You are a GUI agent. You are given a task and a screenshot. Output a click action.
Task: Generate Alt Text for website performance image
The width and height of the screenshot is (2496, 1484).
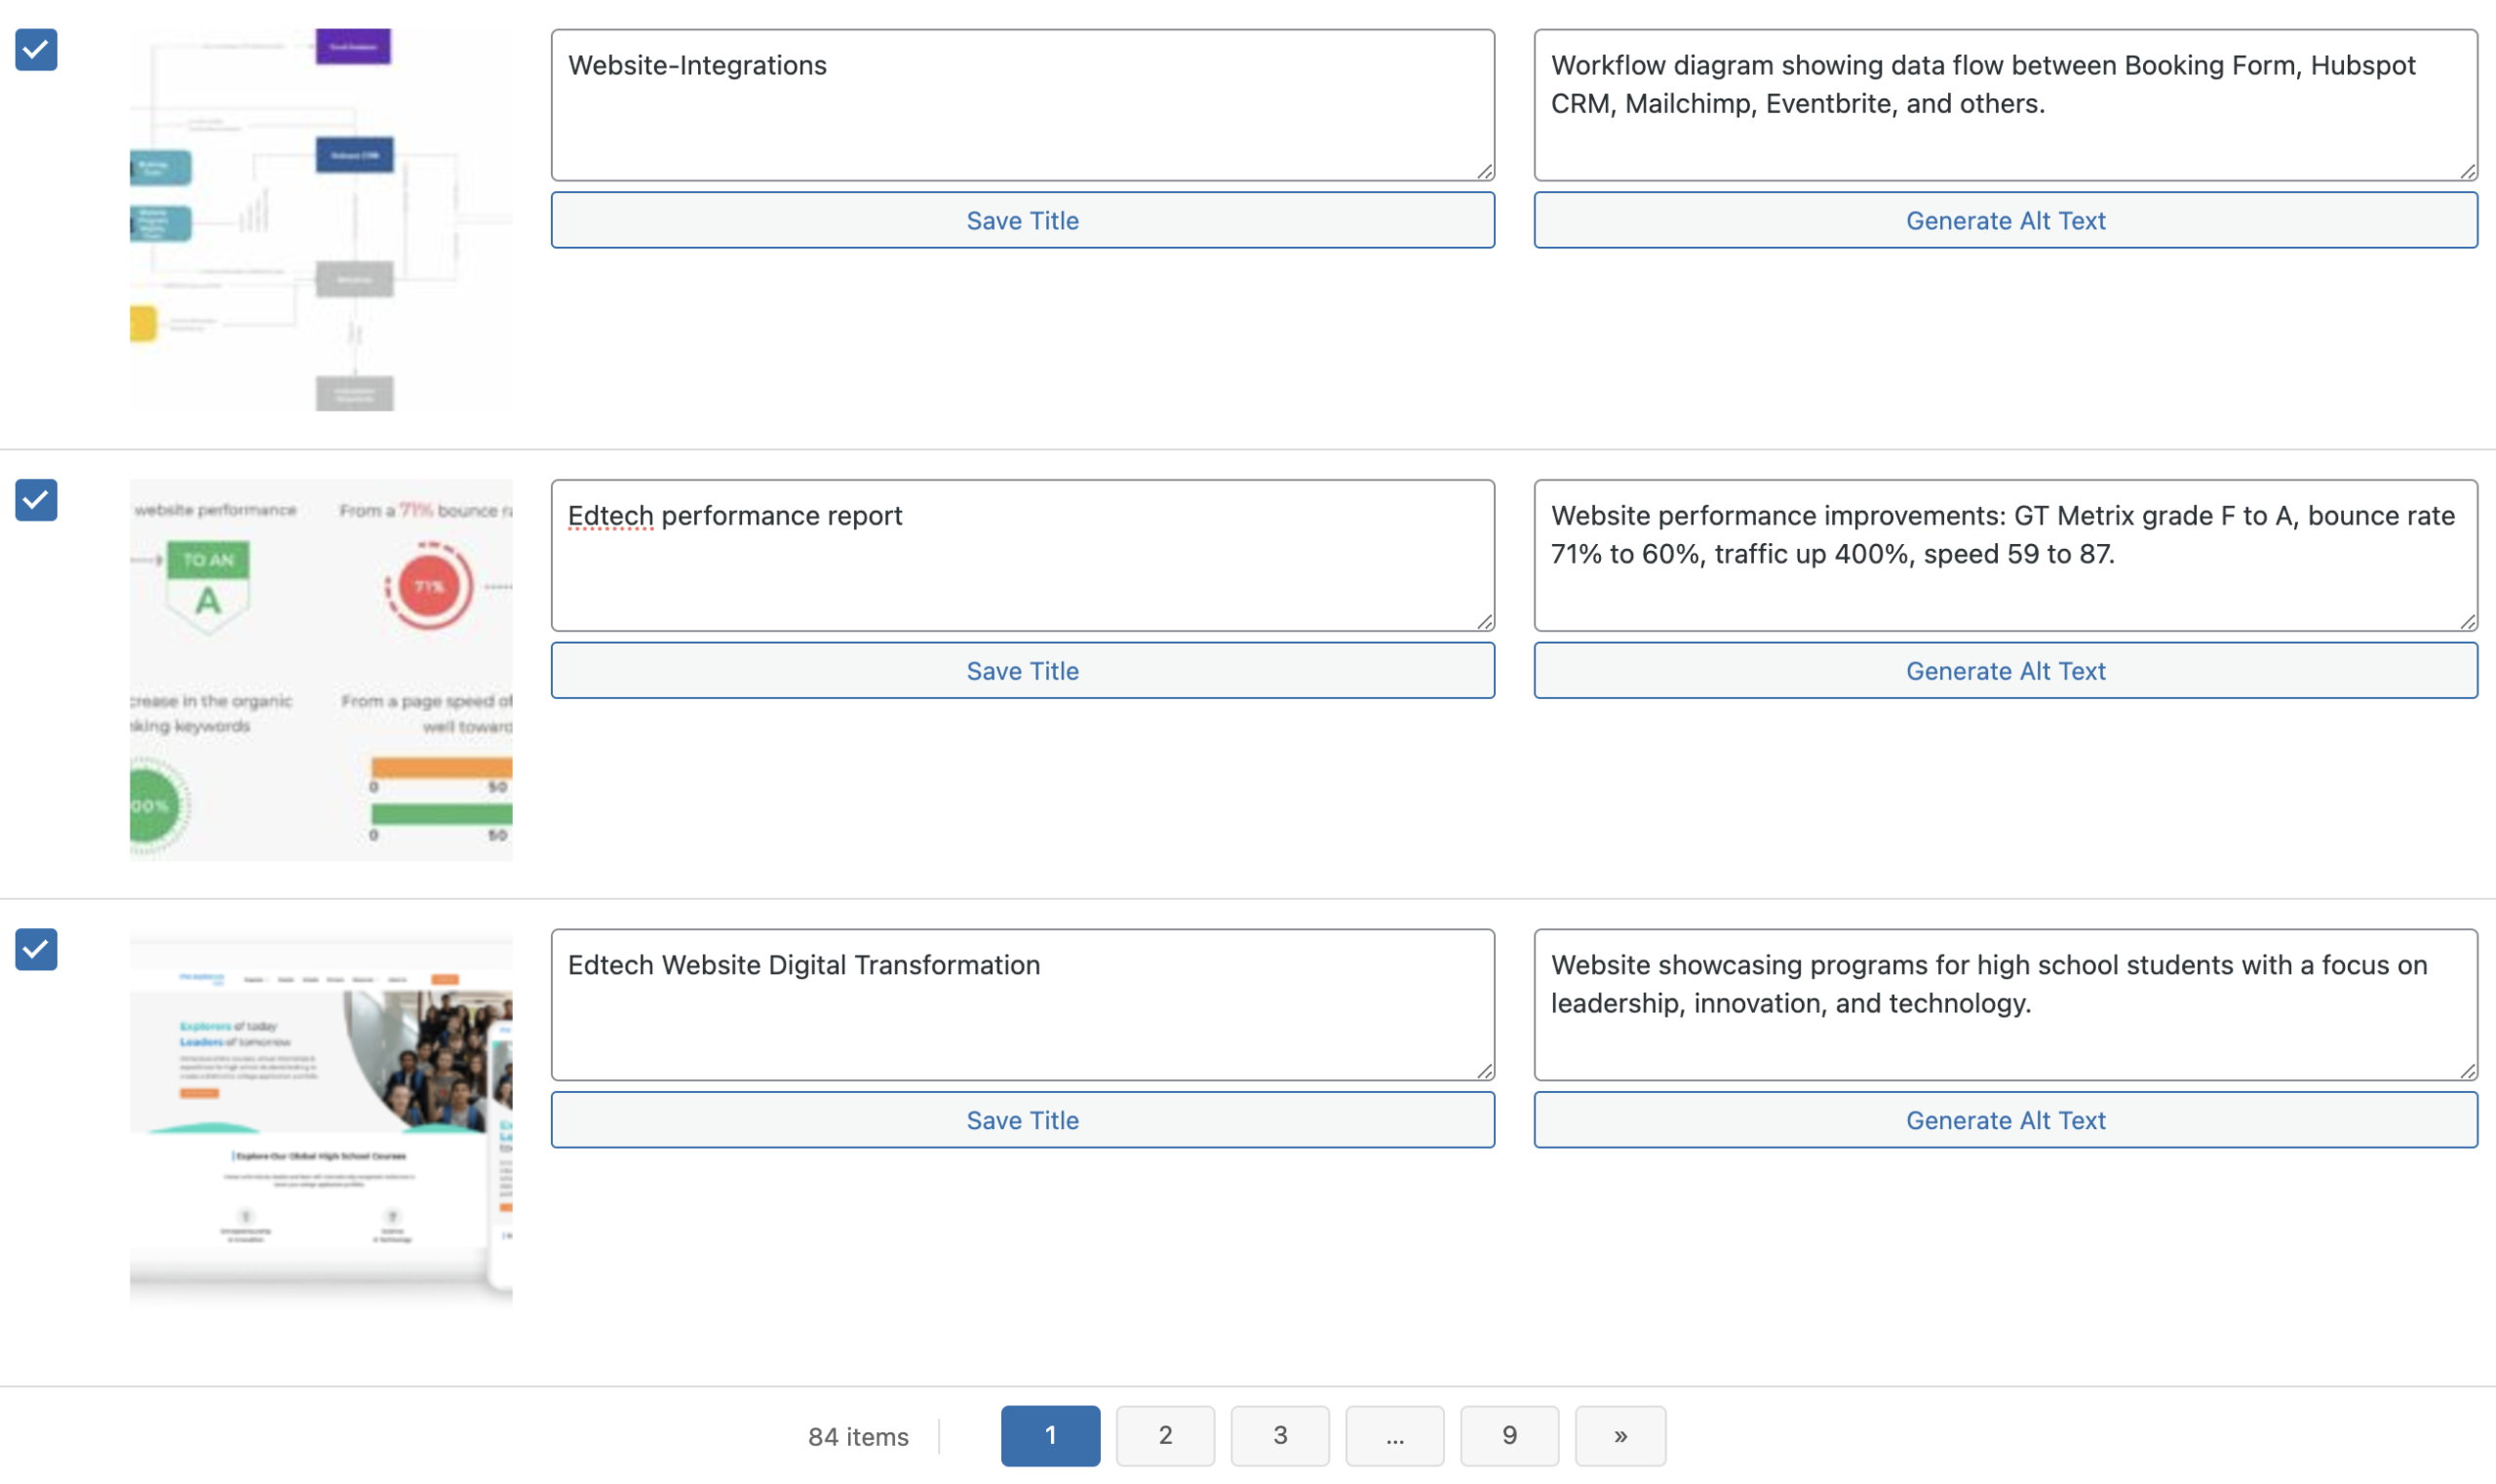pos(2006,670)
